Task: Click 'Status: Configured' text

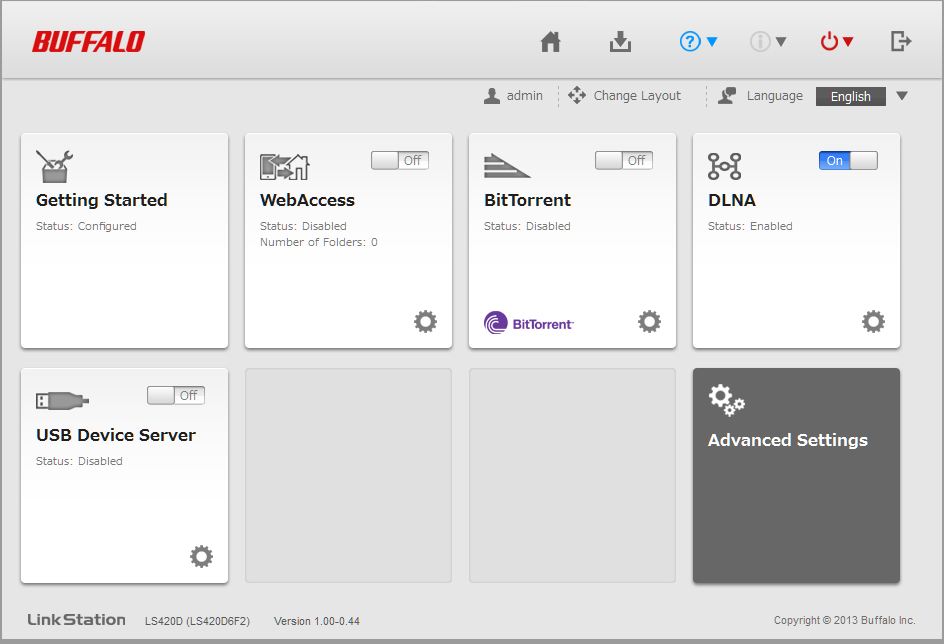Action: pyautogui.click(x=86, y=226)
